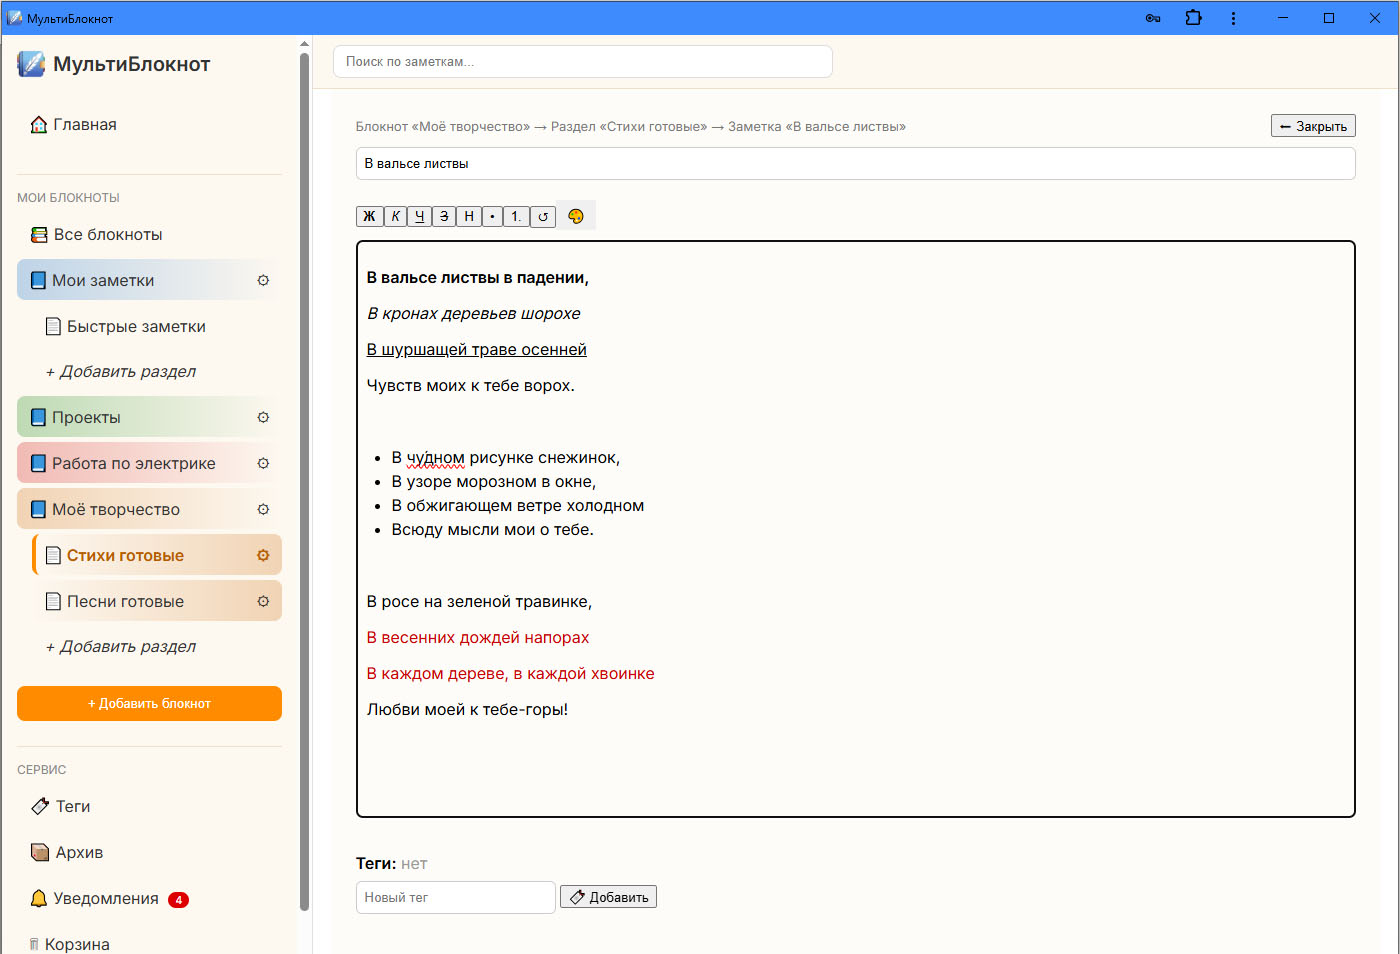Viewport: 1400px width, 954px height.
Task: Open the three-dot window menu
Action: tap(1233, 18)
